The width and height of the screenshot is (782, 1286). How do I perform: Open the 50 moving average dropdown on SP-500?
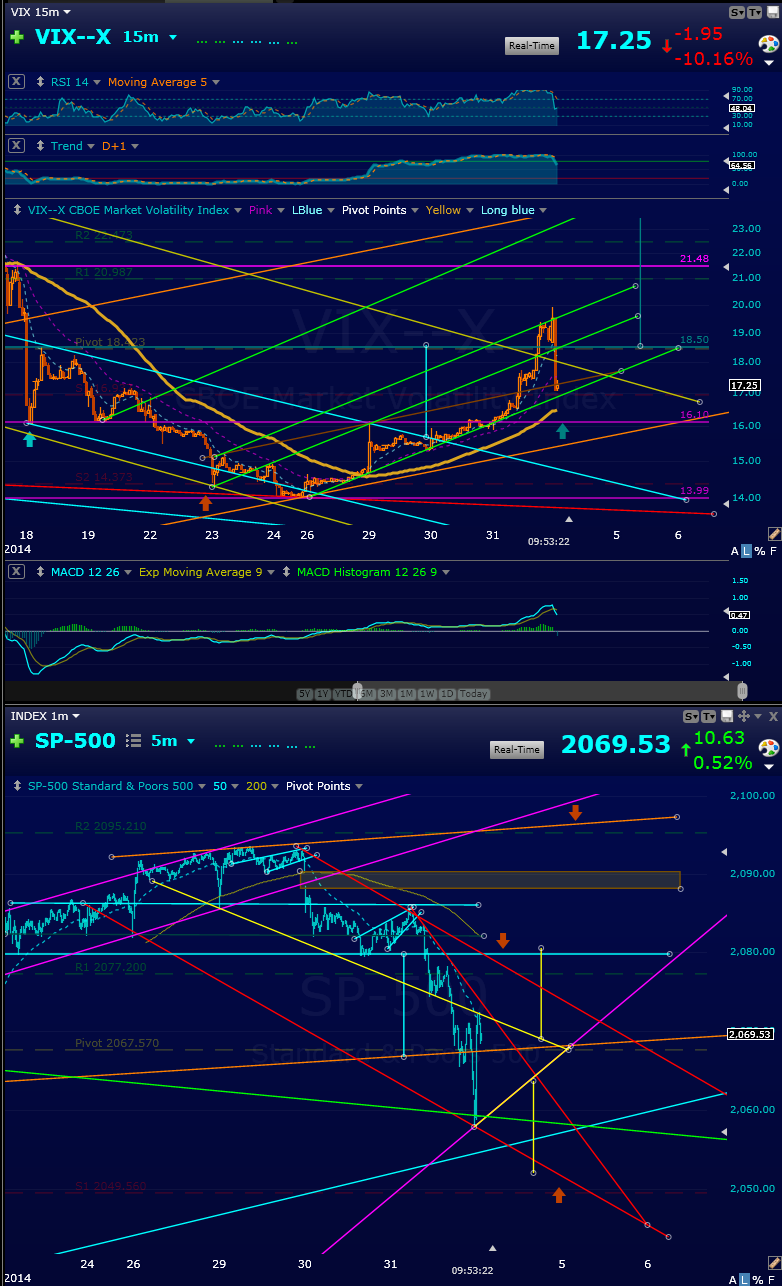(x=235, y=786)
